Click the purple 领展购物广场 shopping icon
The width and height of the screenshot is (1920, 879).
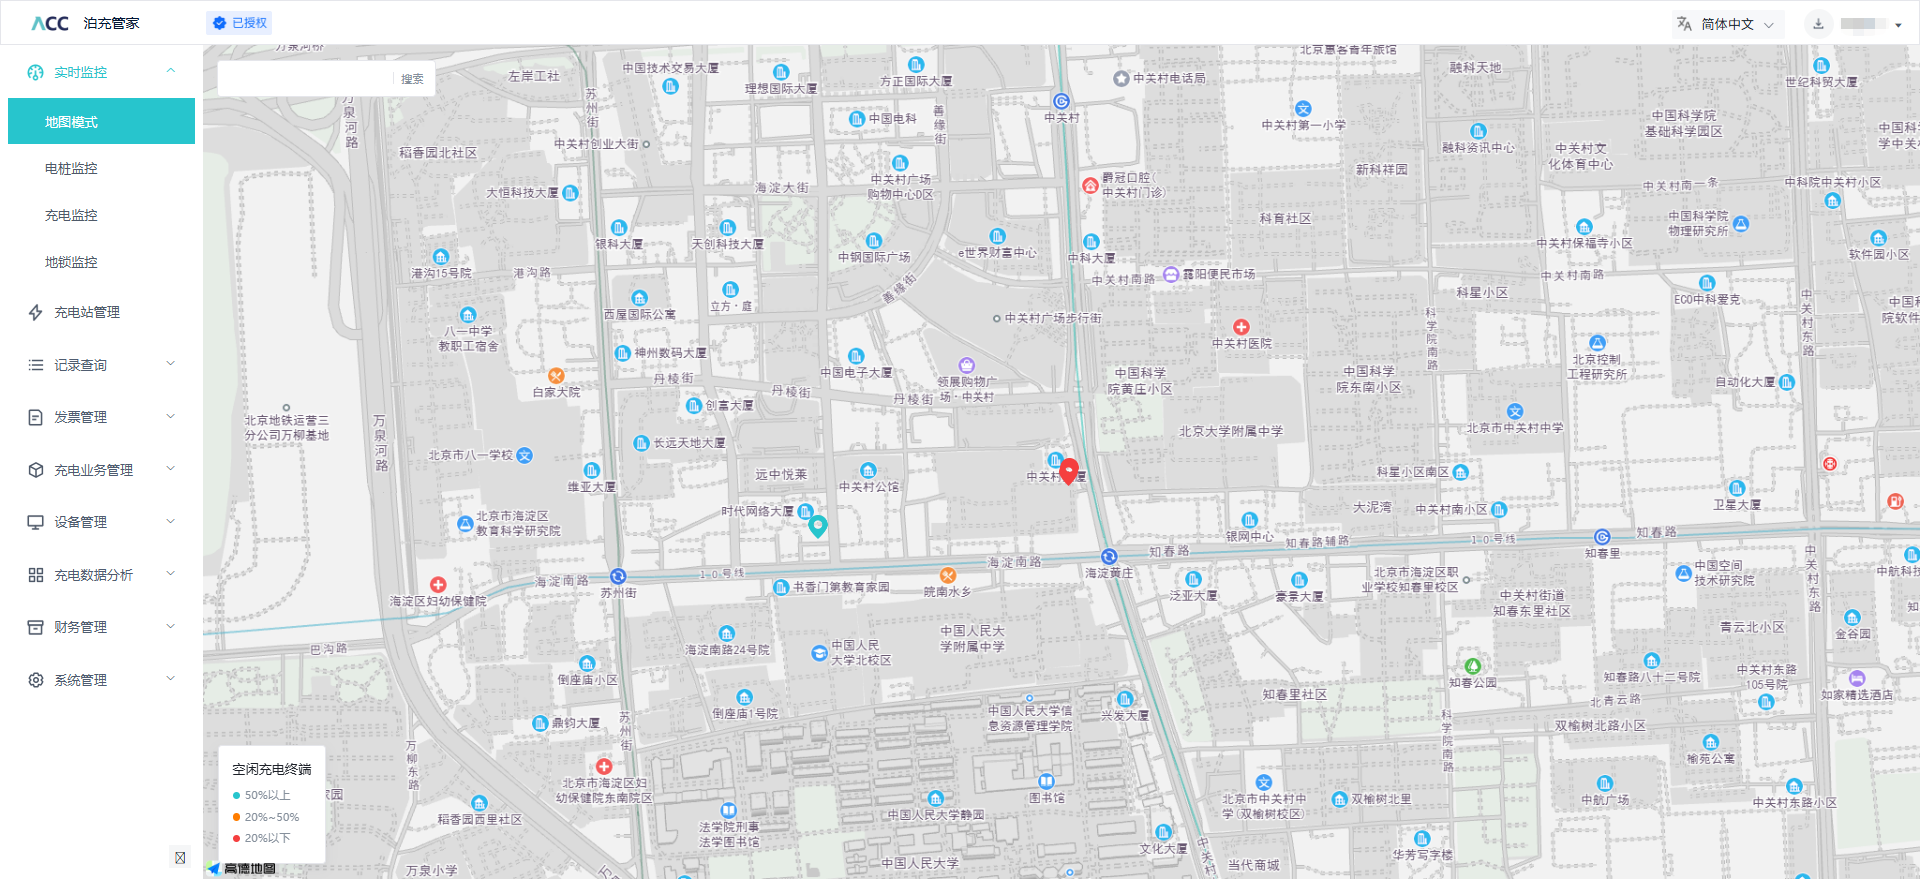point(966,365)
